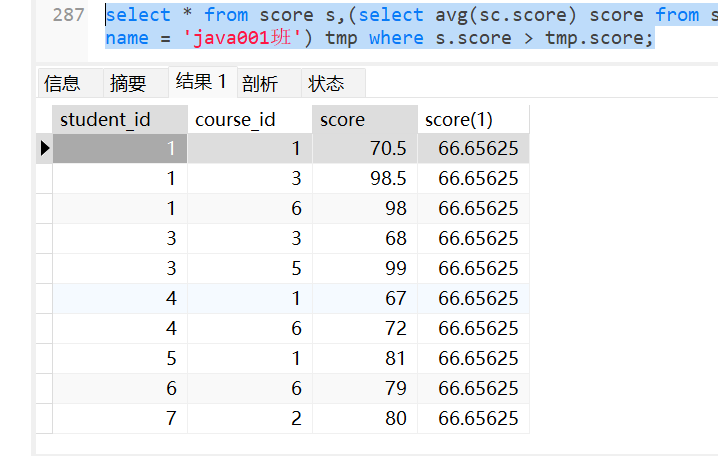Viewport: 718px width, 456px height.
Task: Click score(1) value in the 70.5 row
Action: [x=473, y=148]
